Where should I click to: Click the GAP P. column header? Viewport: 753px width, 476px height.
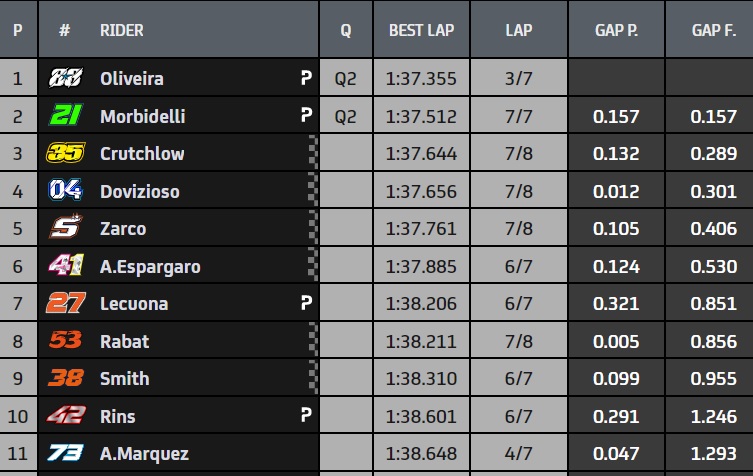click(x=617, y=30)
